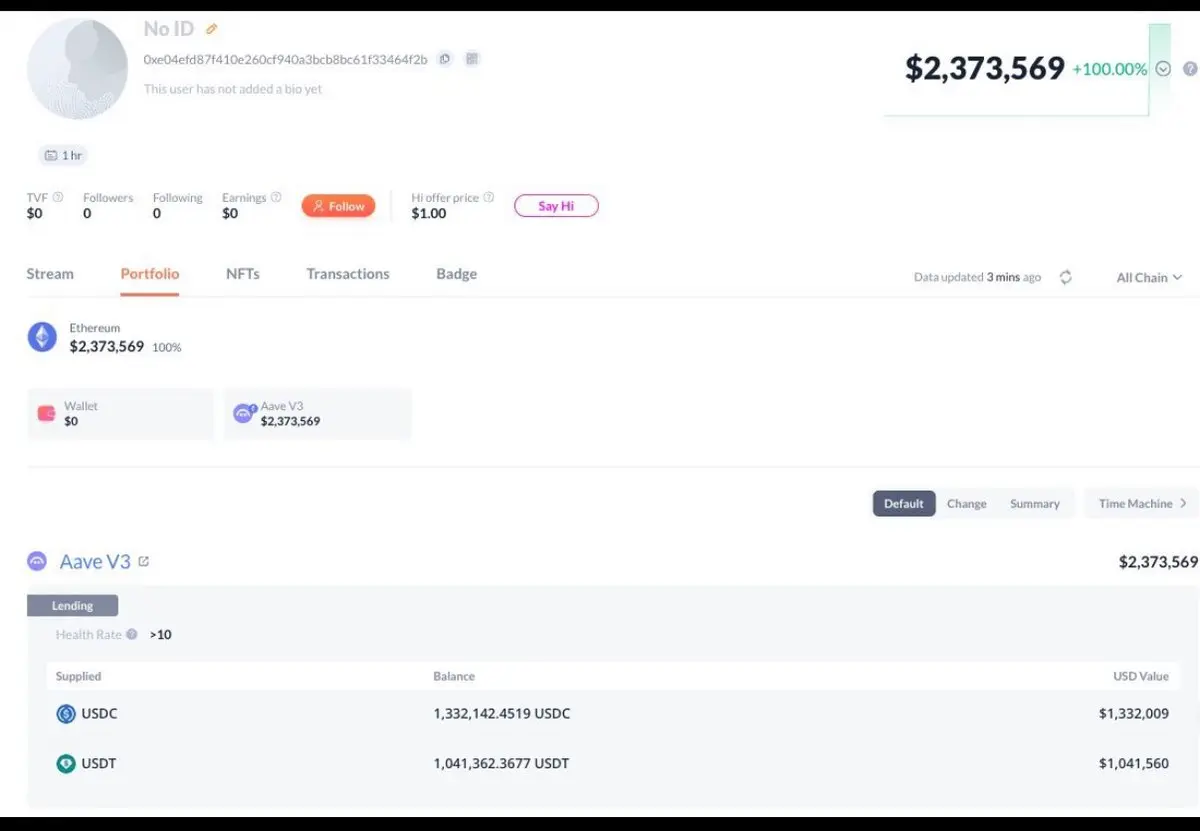Click the Following count
Screen dimensions: 1200x831
(x=157, y=214)
